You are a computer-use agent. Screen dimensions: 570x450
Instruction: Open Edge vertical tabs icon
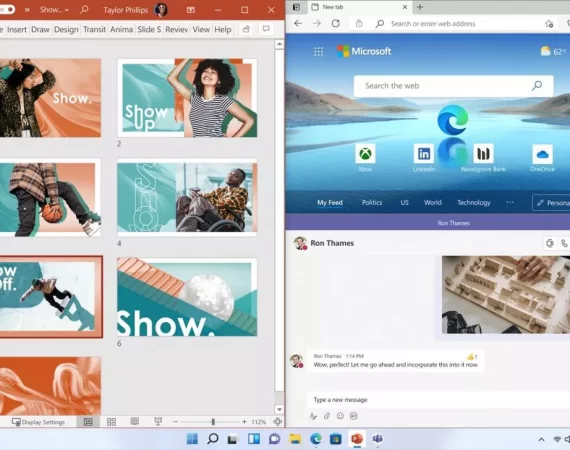[x=296, y=7]
